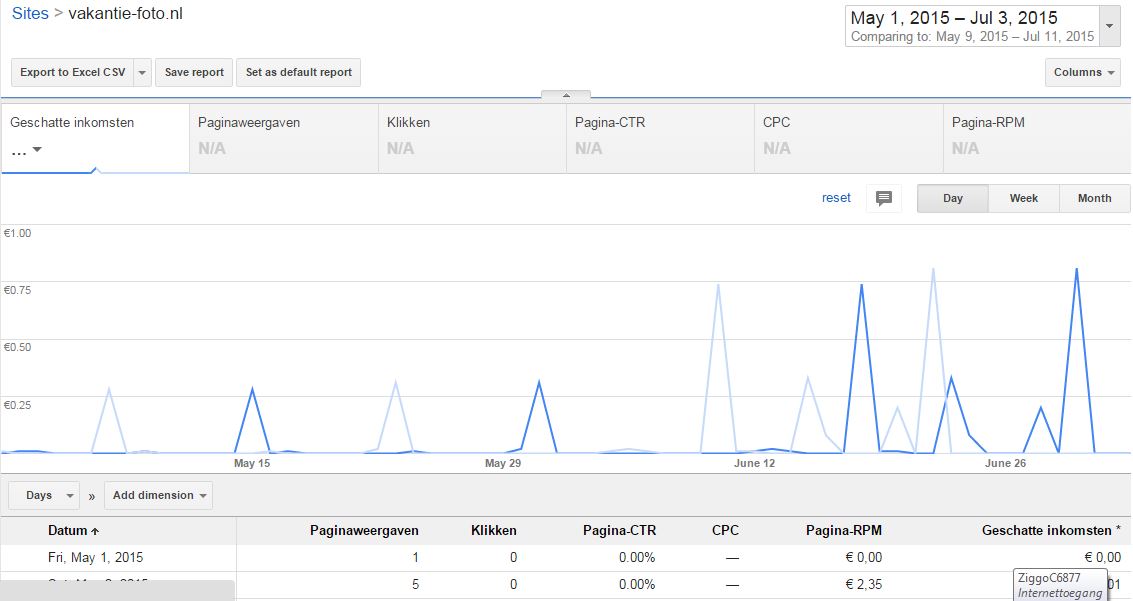Sort by the Klikken column header
The width and height of the screenshot is (1133, 601).
pyautogui.click(x=494, y=530)
